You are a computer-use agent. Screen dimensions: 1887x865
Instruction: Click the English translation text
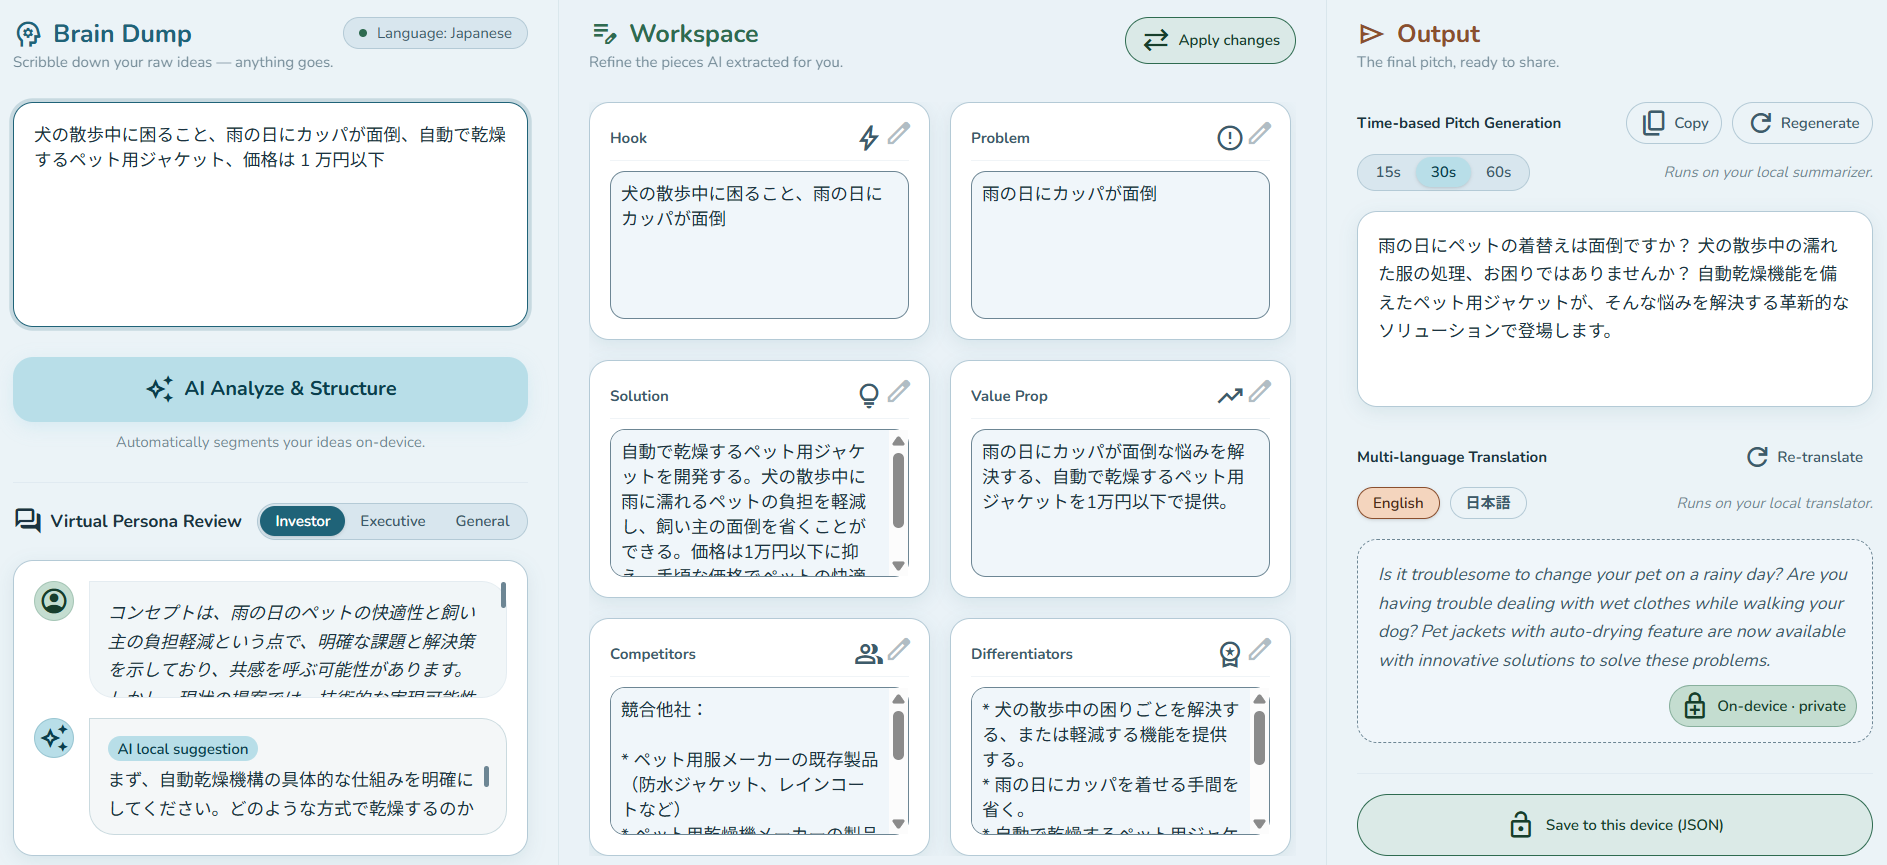[x=1613, y=617]
